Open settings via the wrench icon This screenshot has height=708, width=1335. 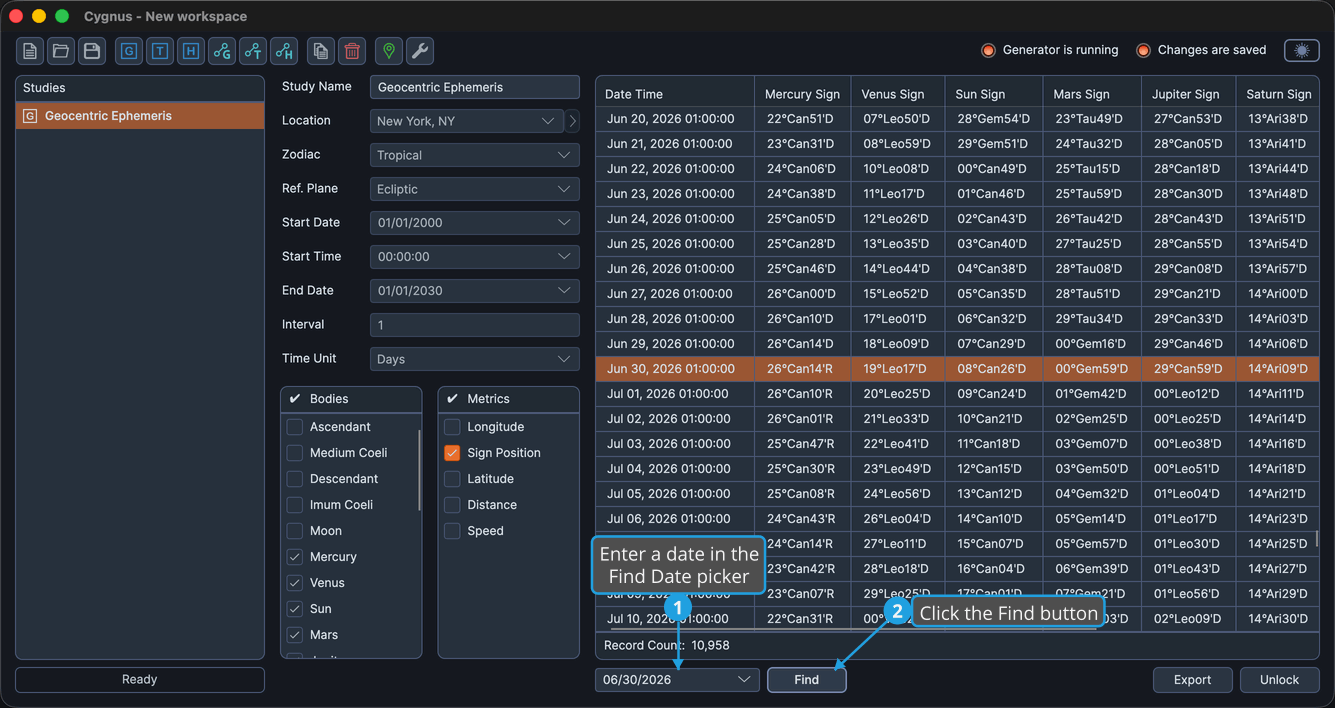click(x=420, y=51)
